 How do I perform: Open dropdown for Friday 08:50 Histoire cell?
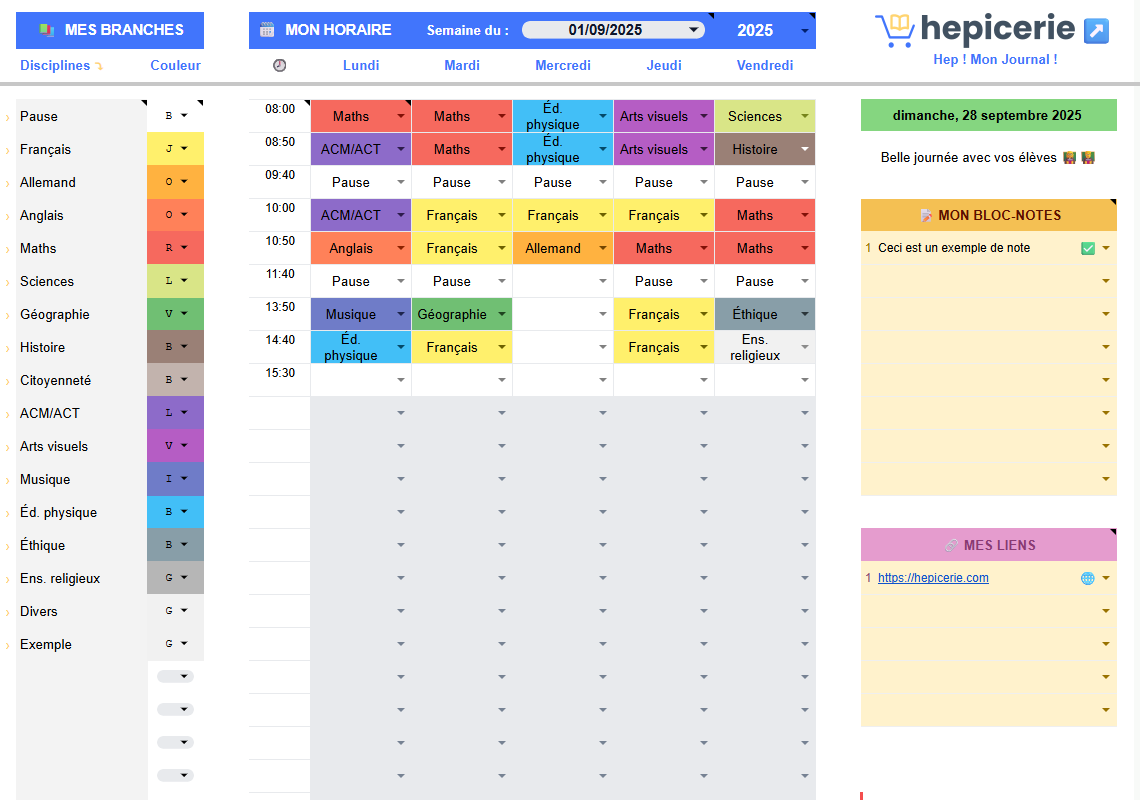point(805,149)
